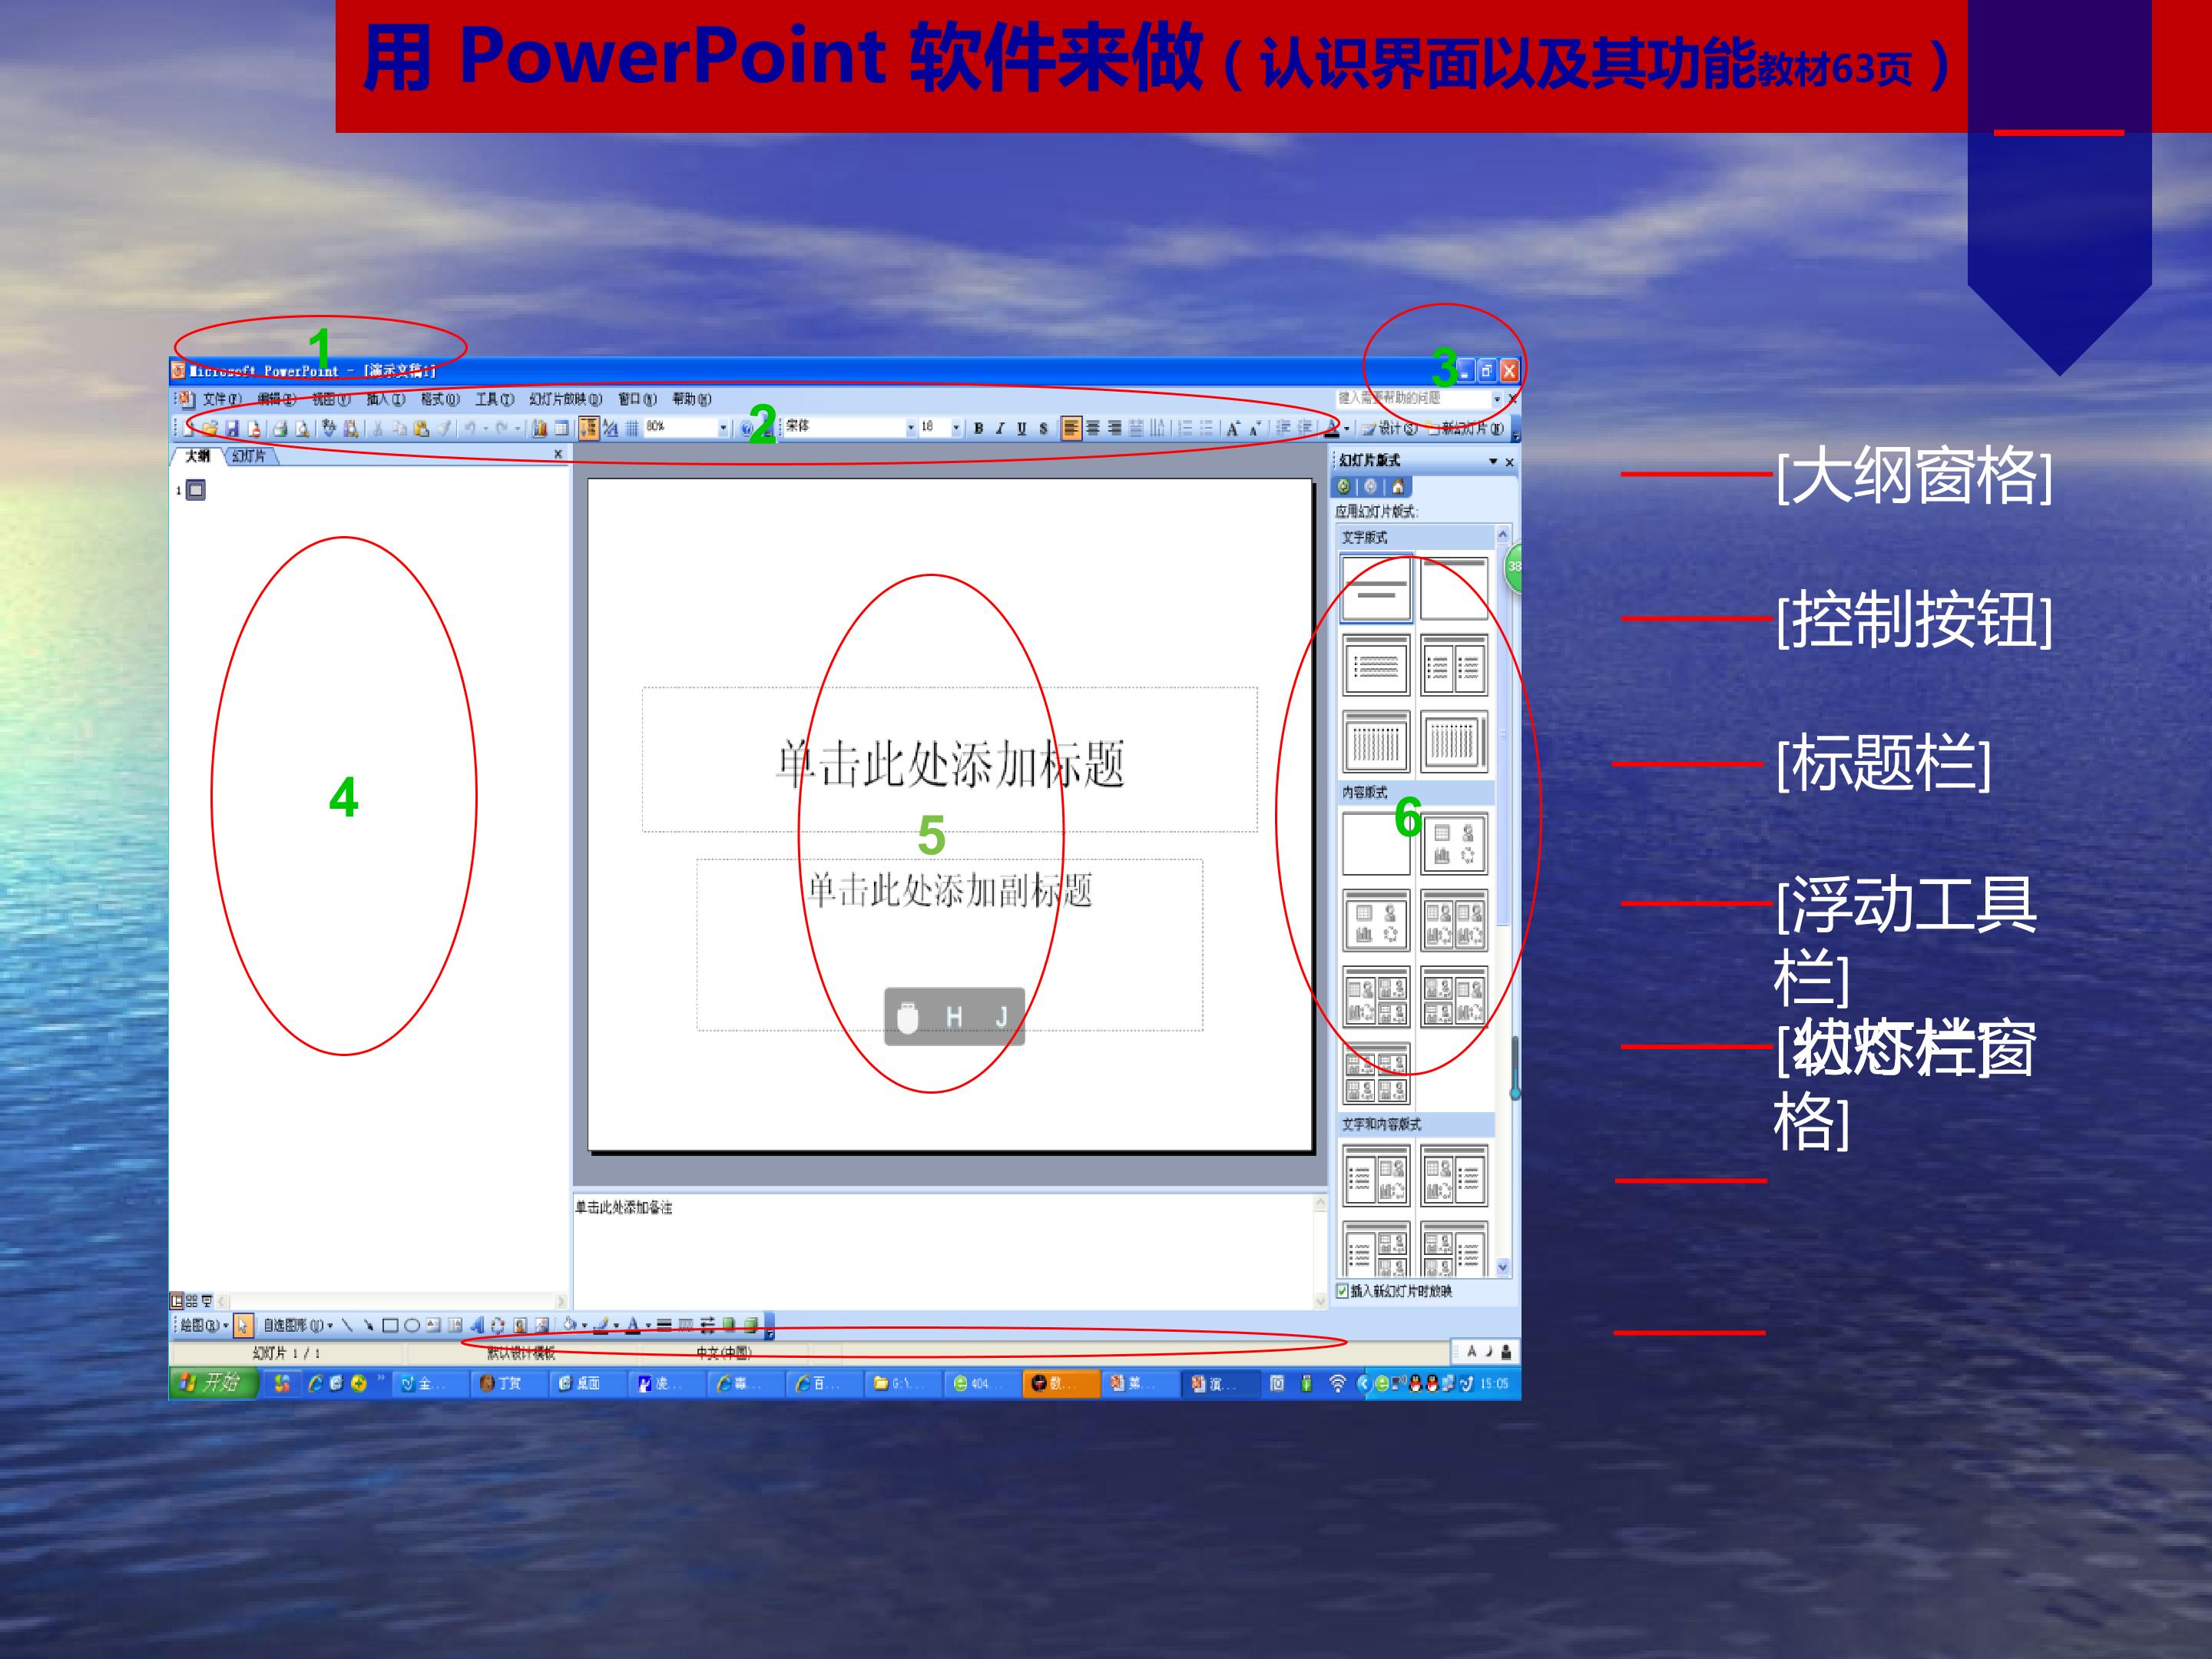Select the Rectangle drawing tool

(x=390, y=1326)
